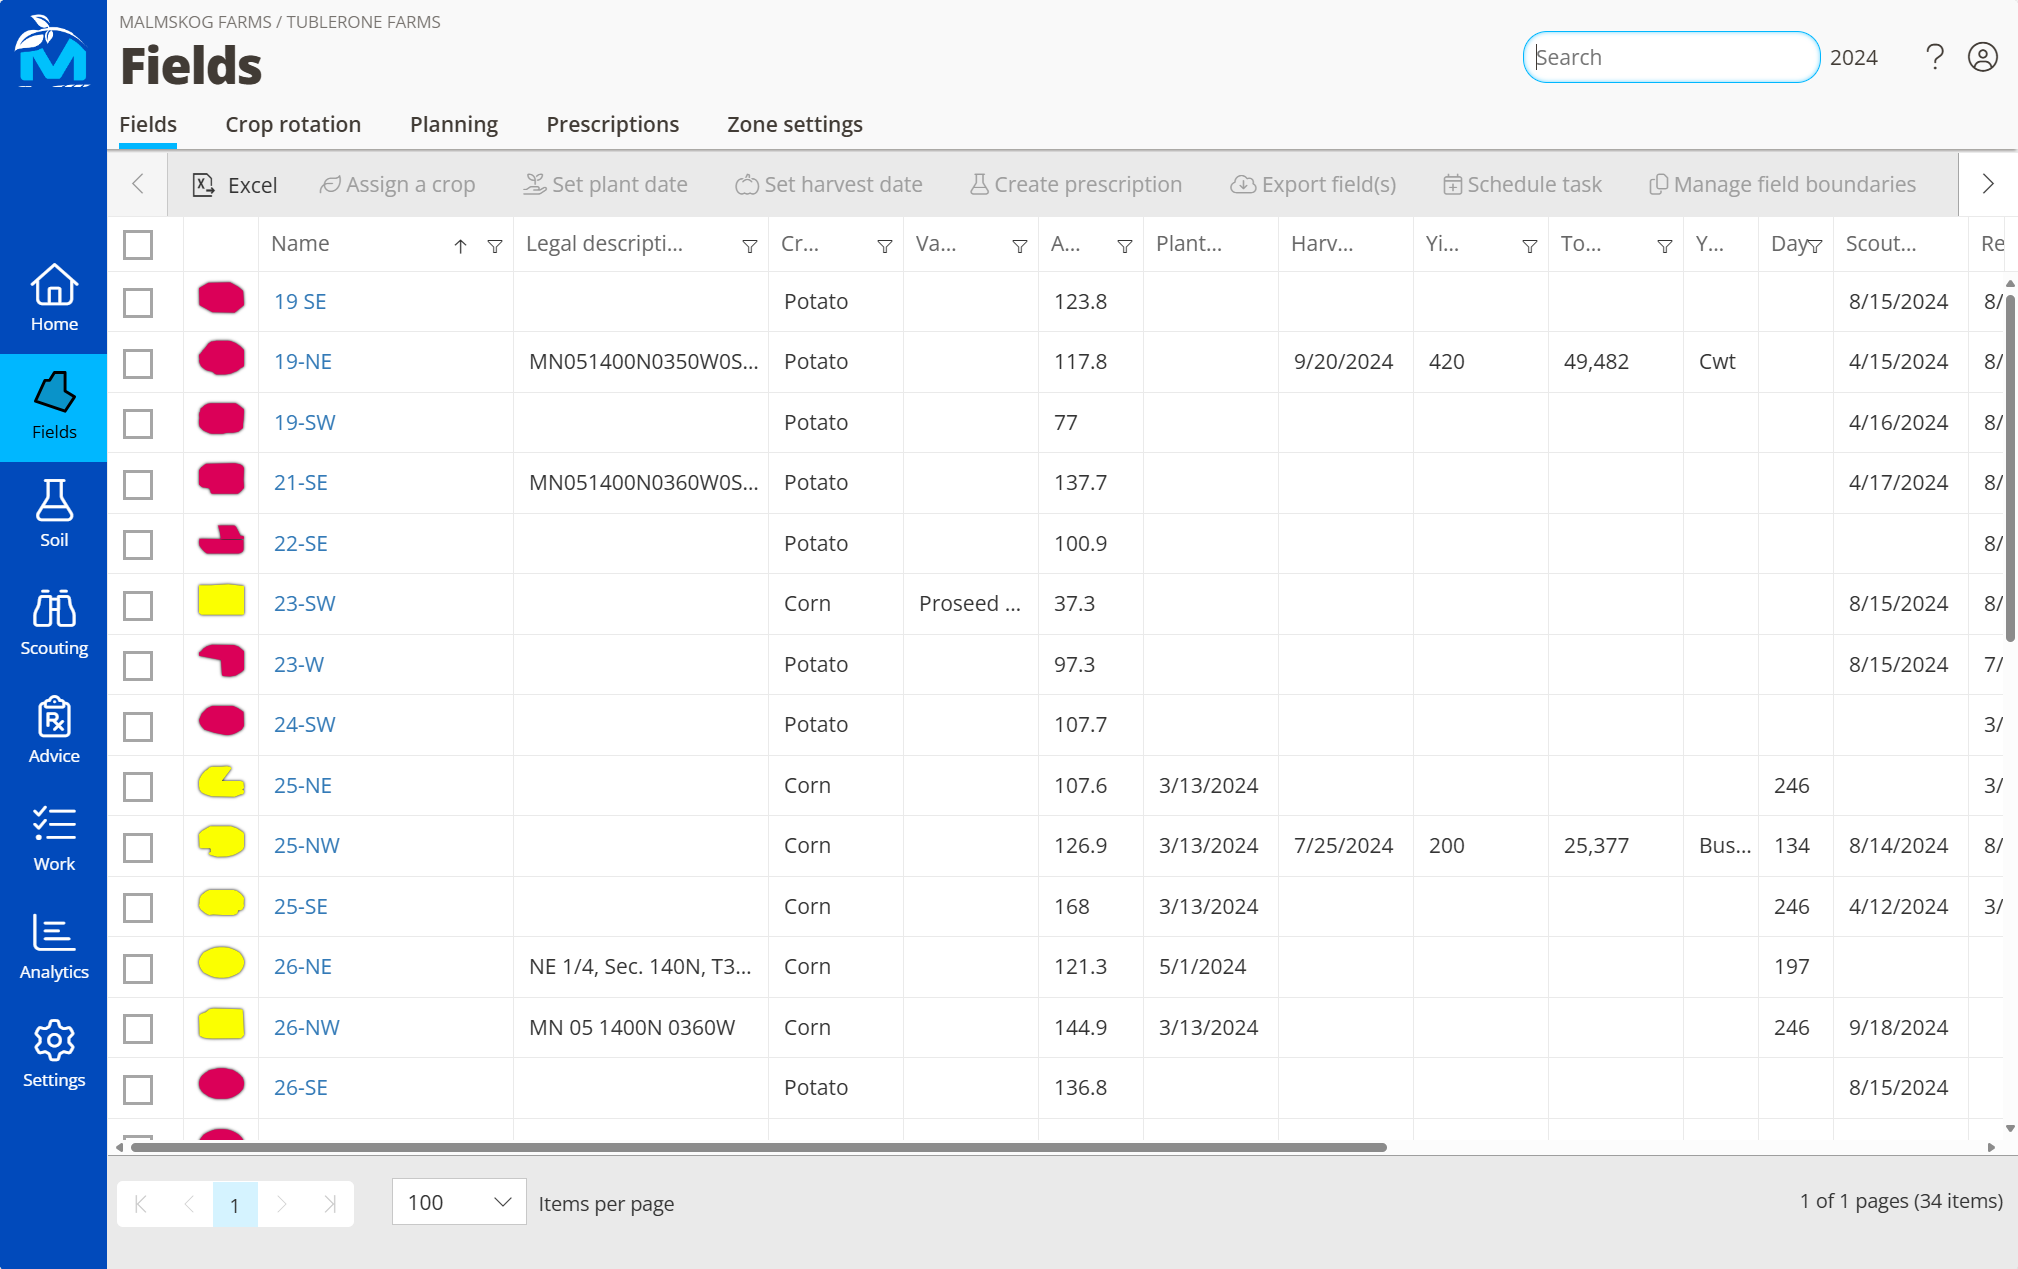Change the 2024 season year selector
Image resolution: width=2018 pixels, height=1269 pixels.
[1853, 58]
